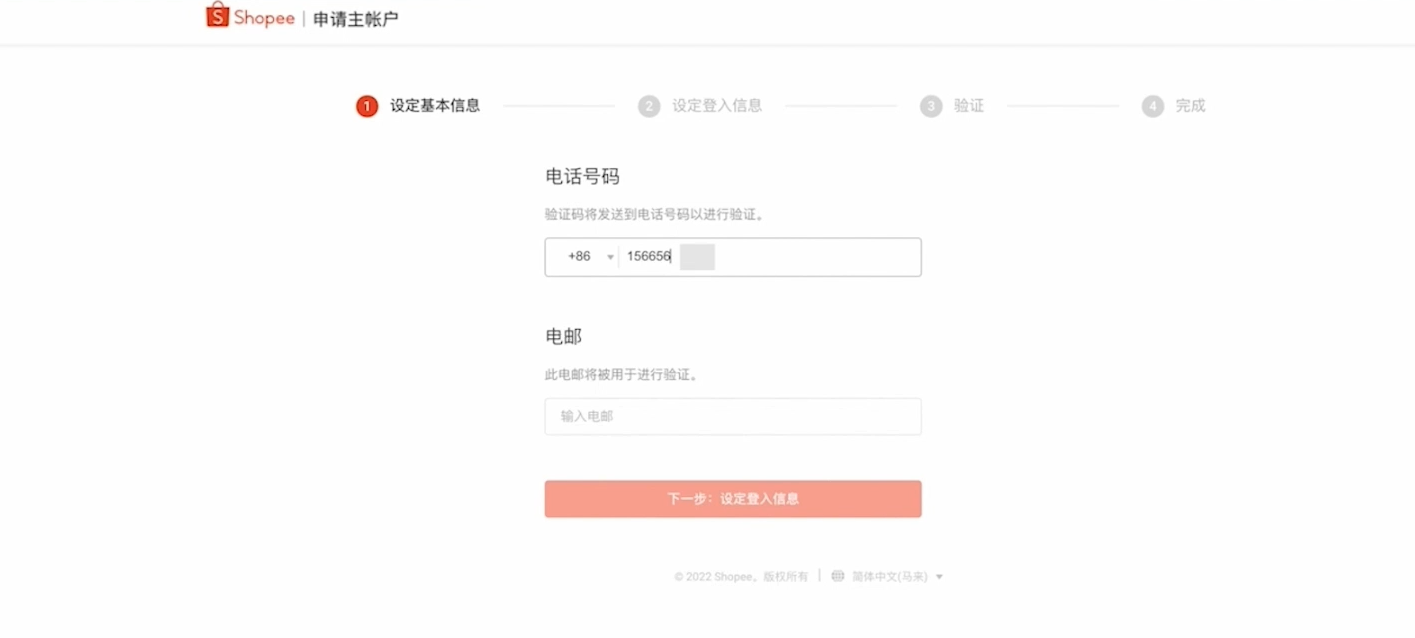Click the globe language icon in footer

point(838,576)
